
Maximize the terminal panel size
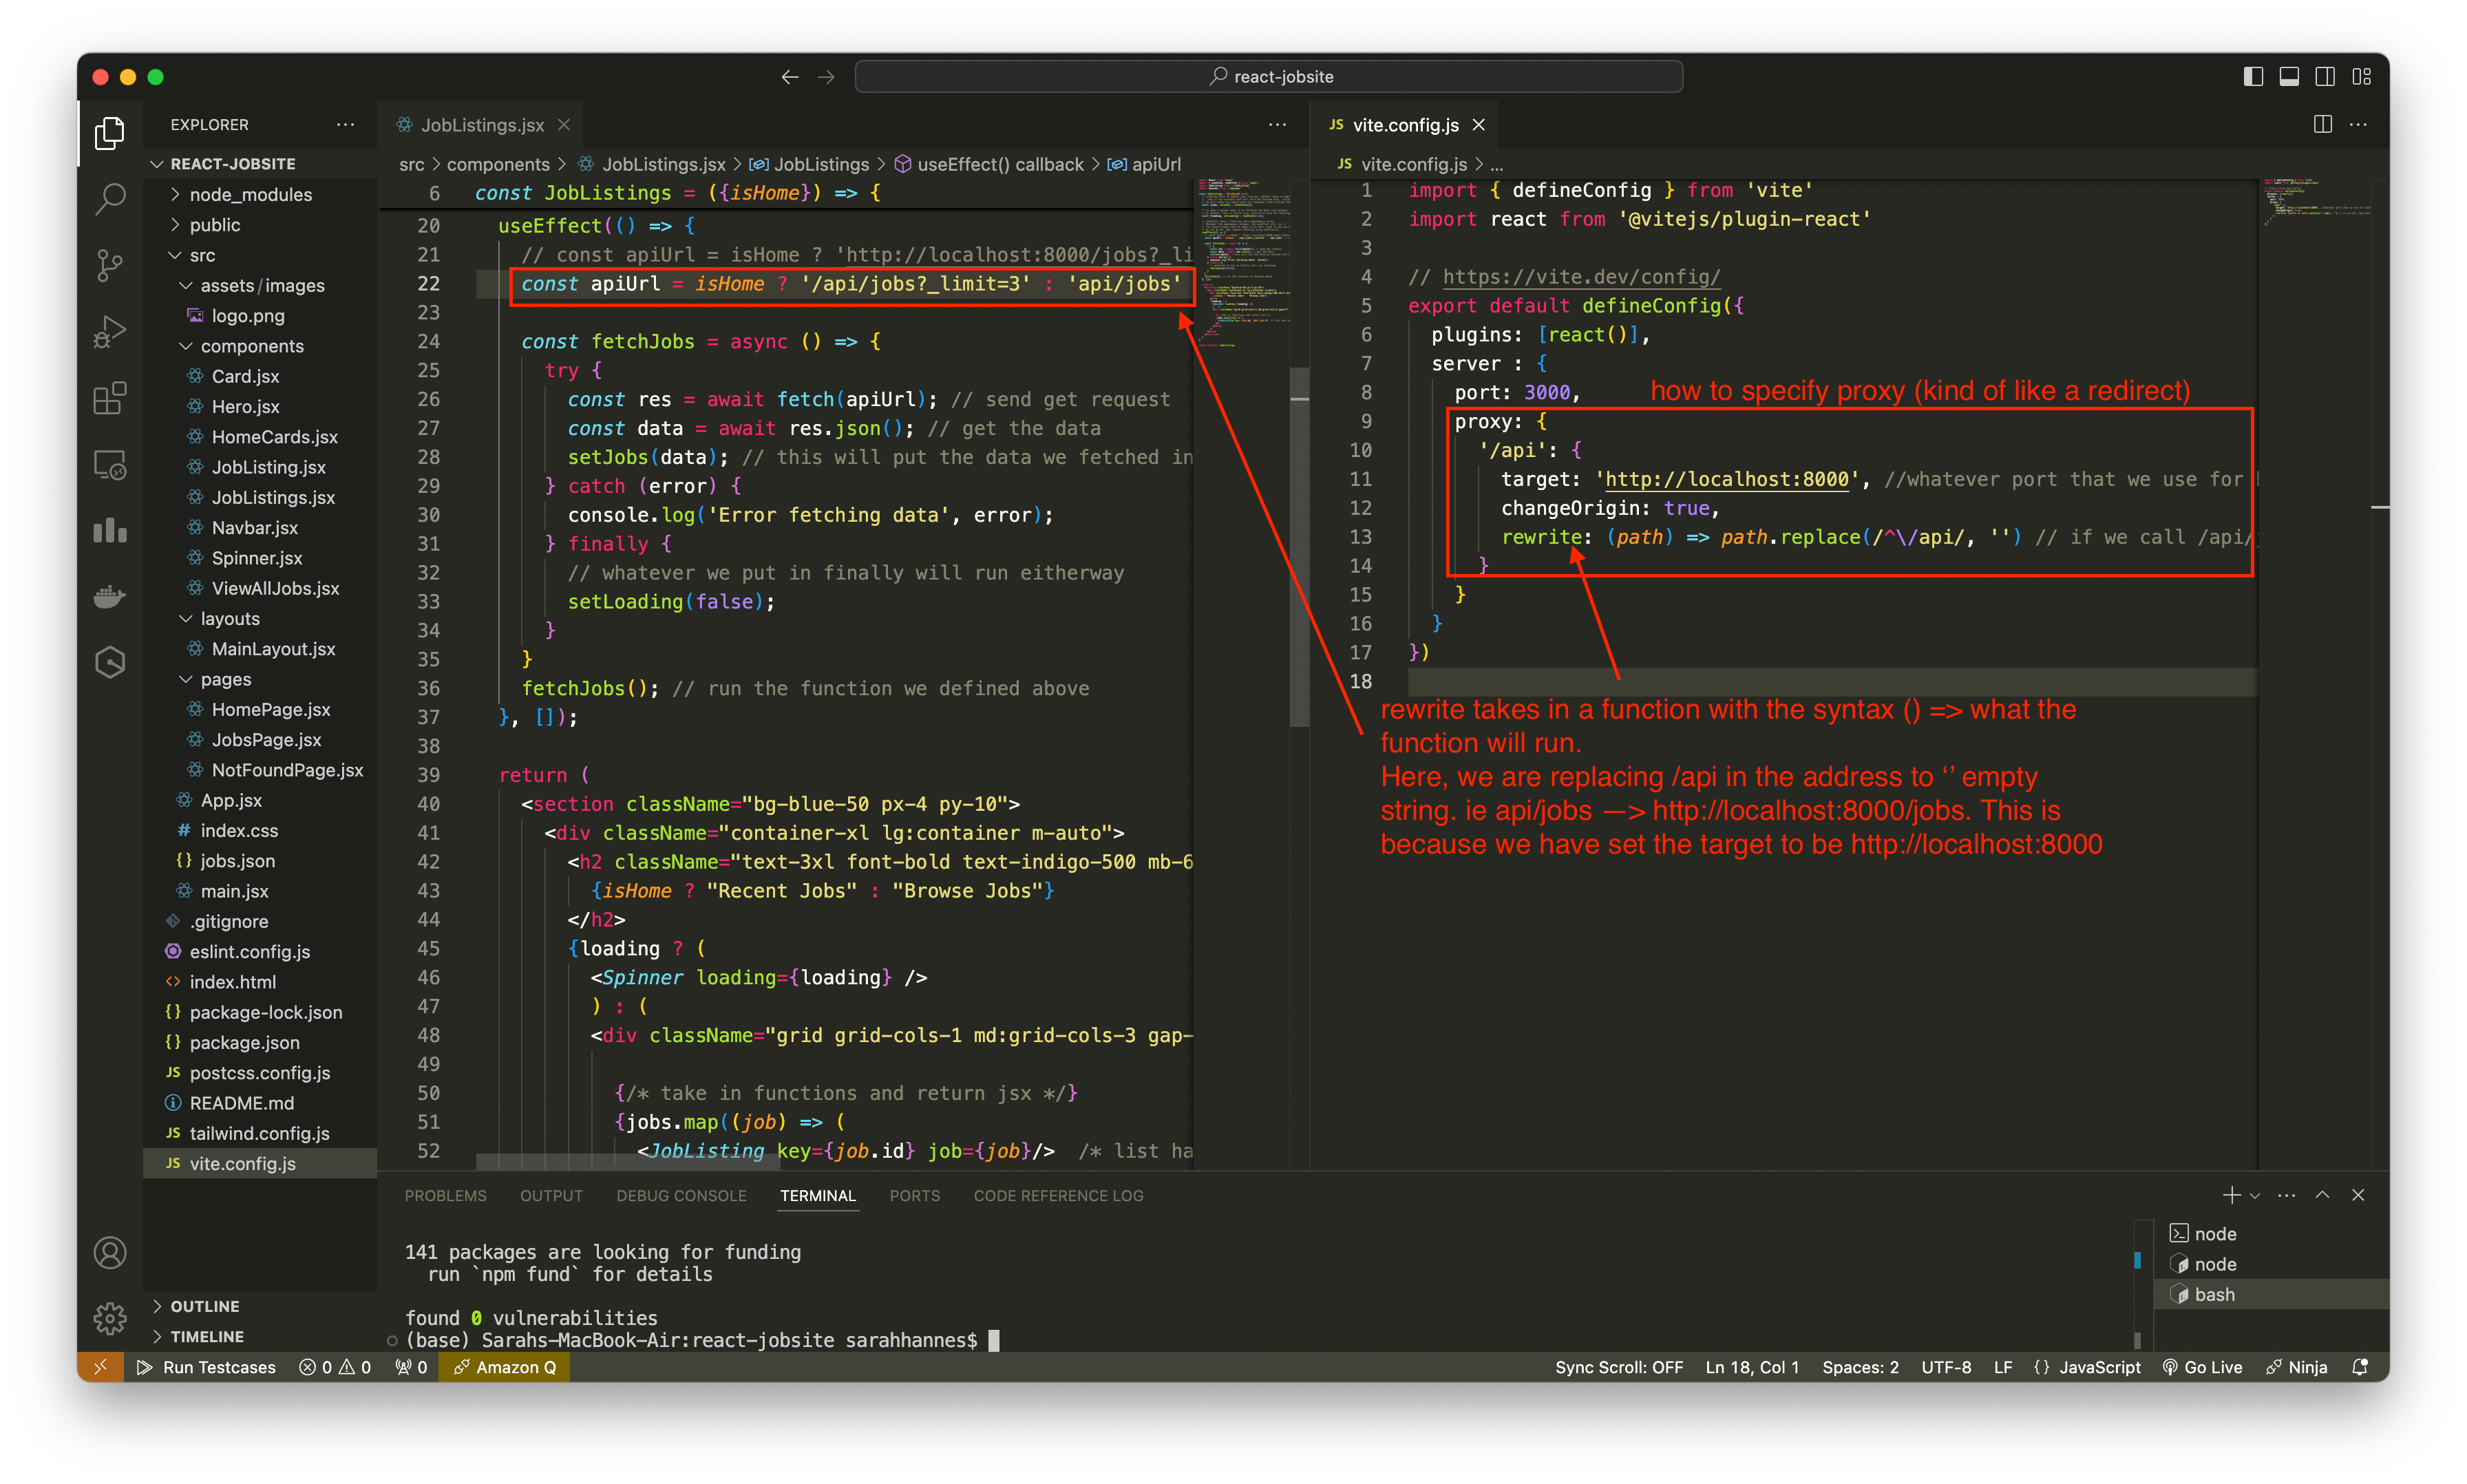(2322, 1195)
